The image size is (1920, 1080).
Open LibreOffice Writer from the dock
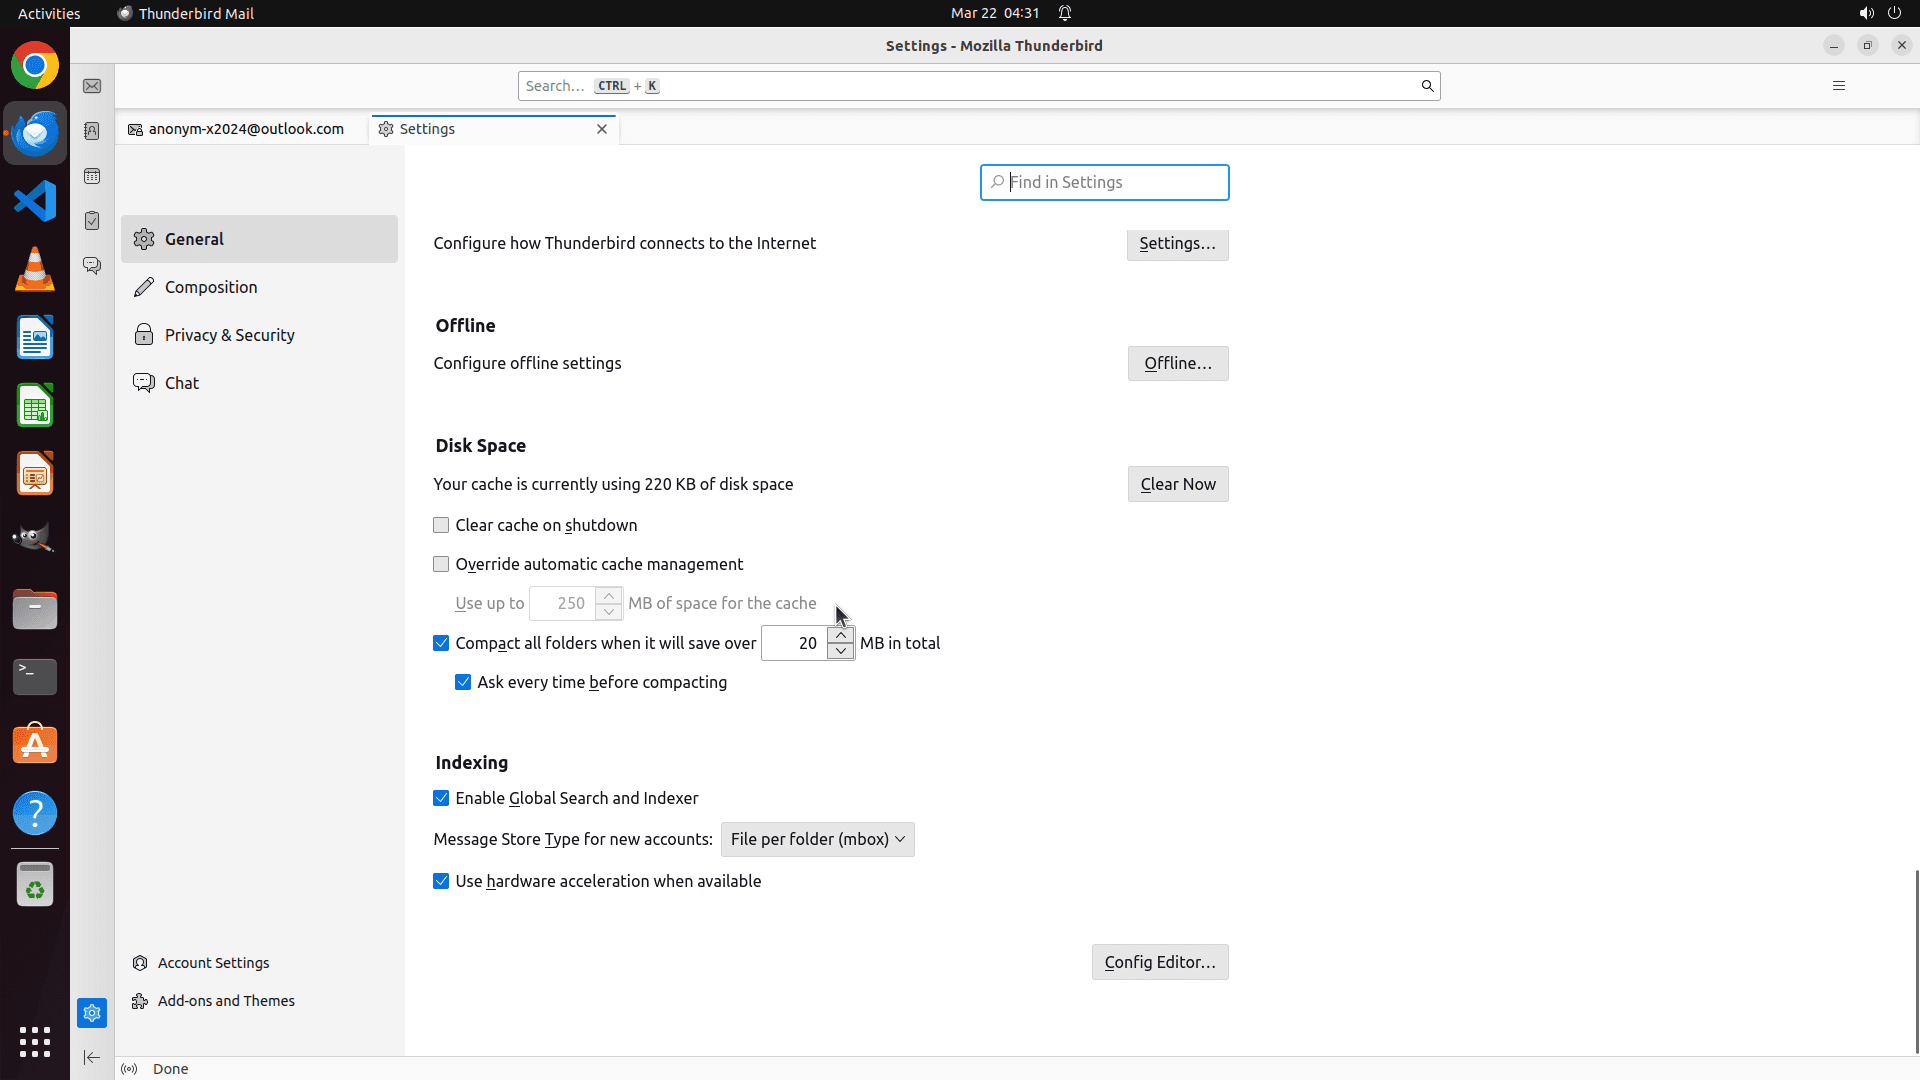pos(35,337)
